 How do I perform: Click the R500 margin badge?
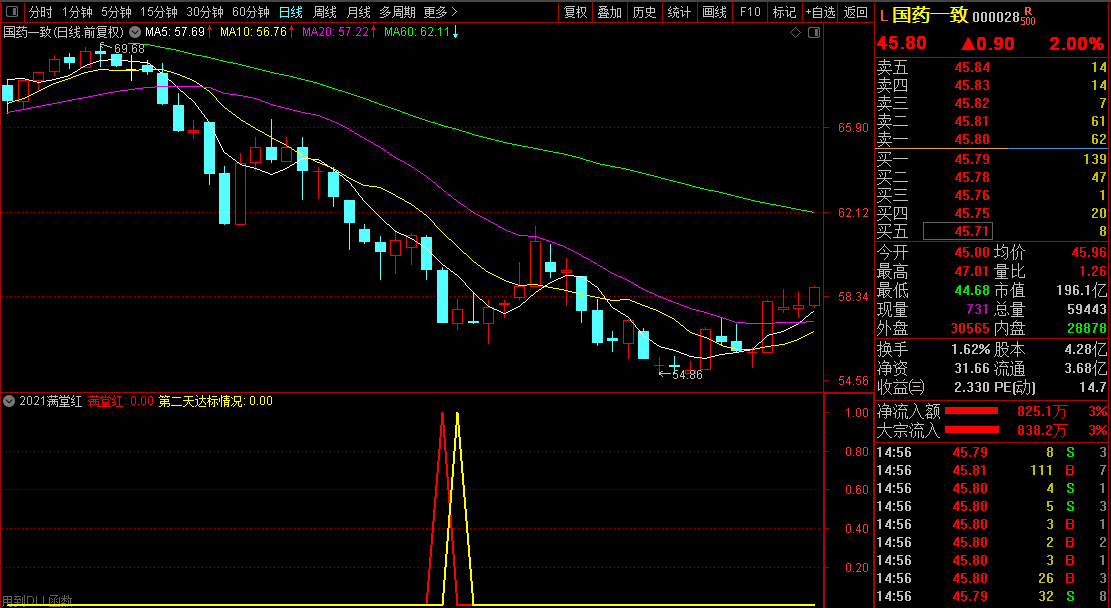coord(1028,18)
